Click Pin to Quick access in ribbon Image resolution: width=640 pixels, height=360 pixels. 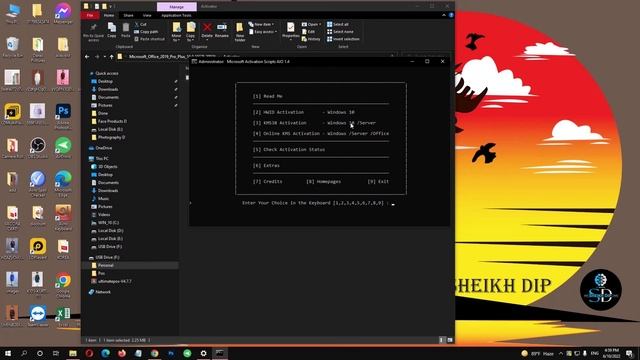point(93,32)
